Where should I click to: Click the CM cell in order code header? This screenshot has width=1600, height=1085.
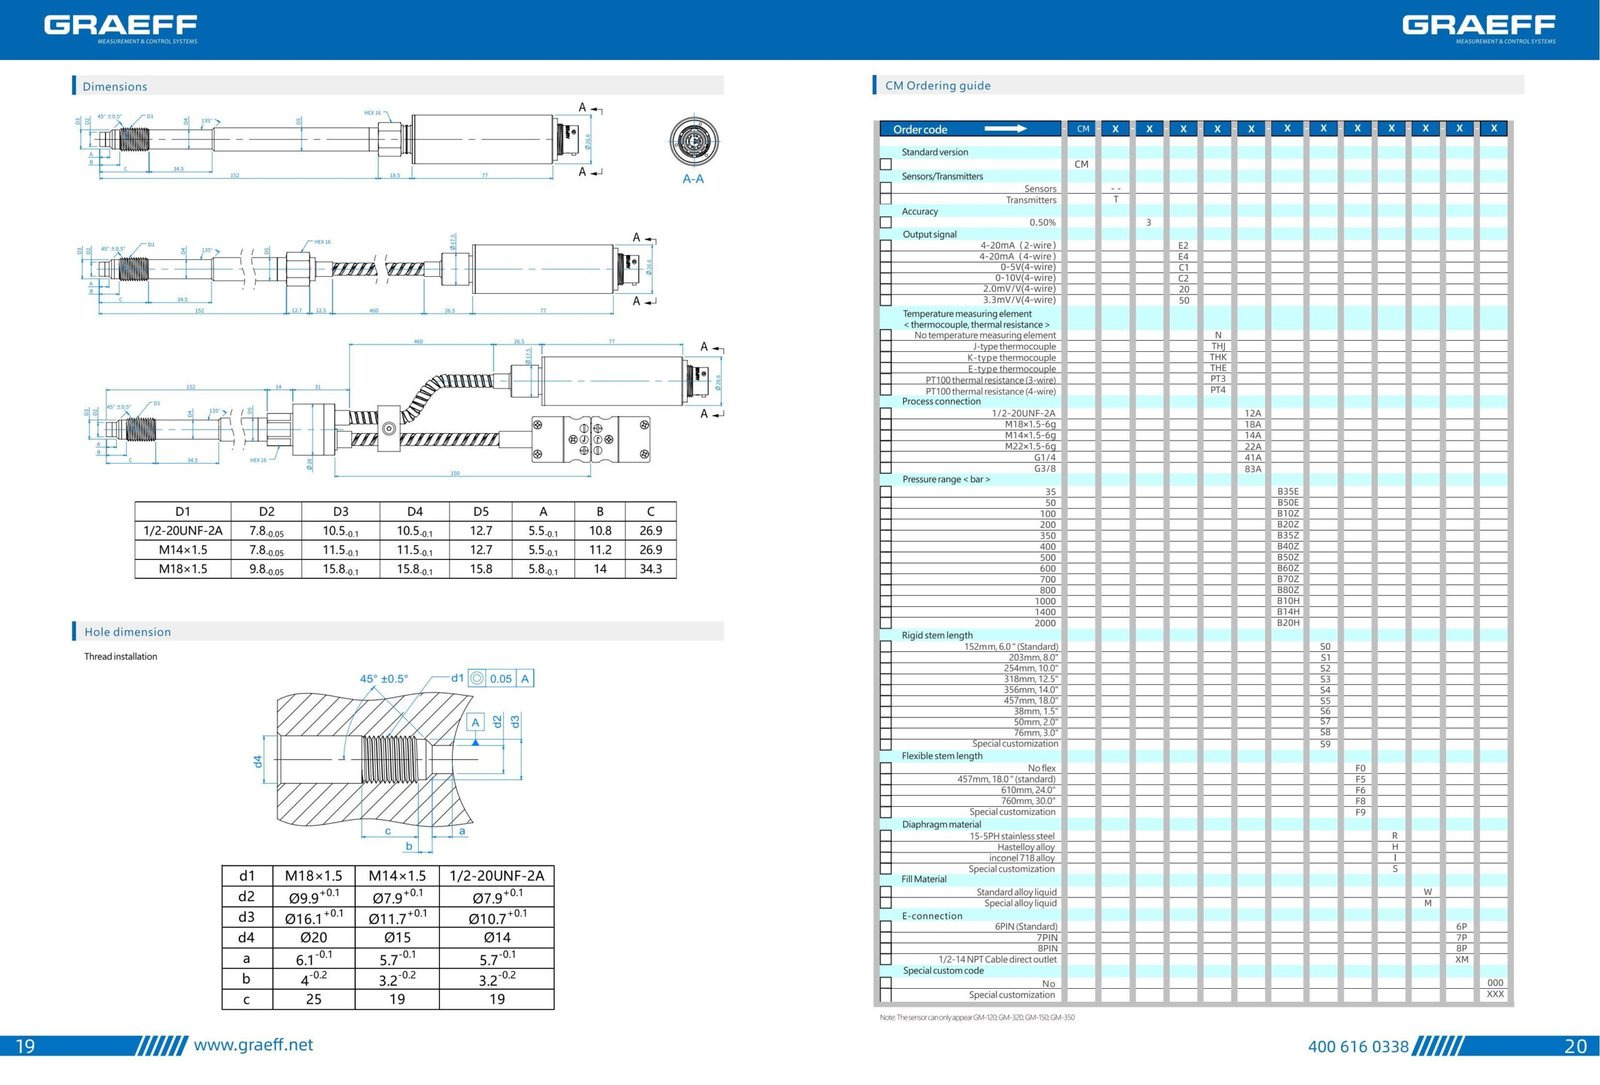[x=1083, y=129]
